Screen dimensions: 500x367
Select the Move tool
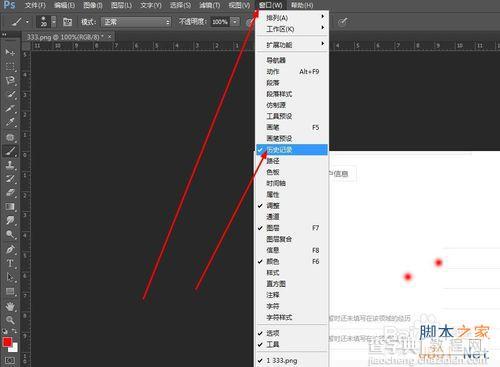click(10, 52)
